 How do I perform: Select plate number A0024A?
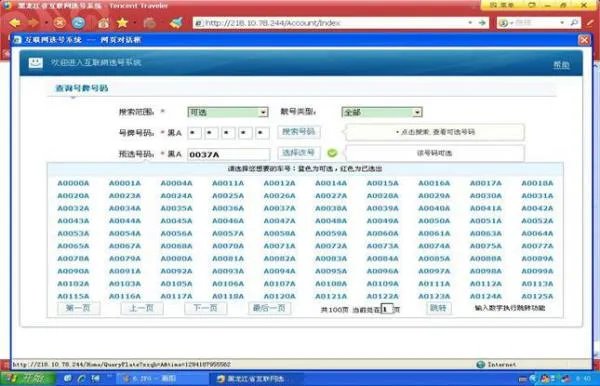coord(176,196)
